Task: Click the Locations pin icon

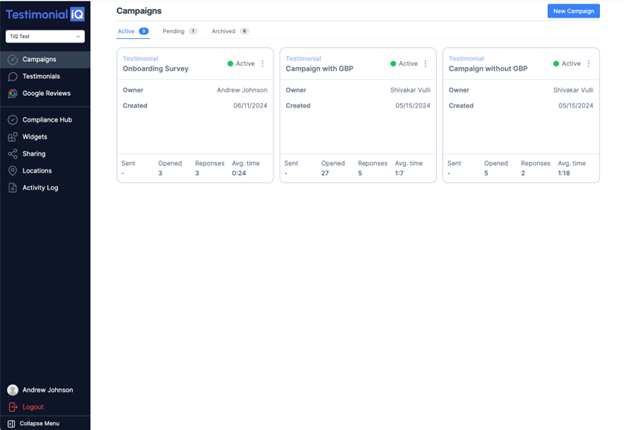Action: 13,171
